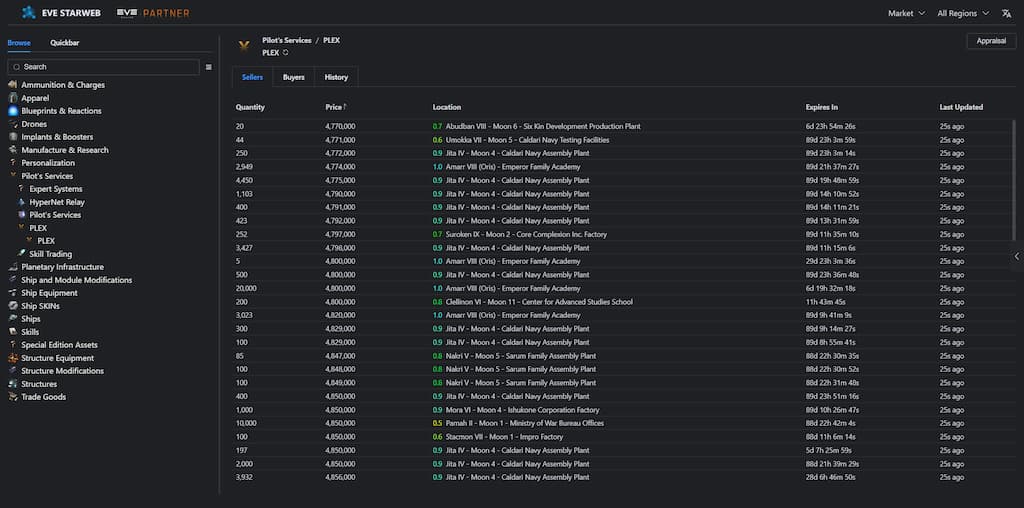Click the large PLEX item icon in header
The width and height of the screenshot is (1024, 508).
[244, 46]
